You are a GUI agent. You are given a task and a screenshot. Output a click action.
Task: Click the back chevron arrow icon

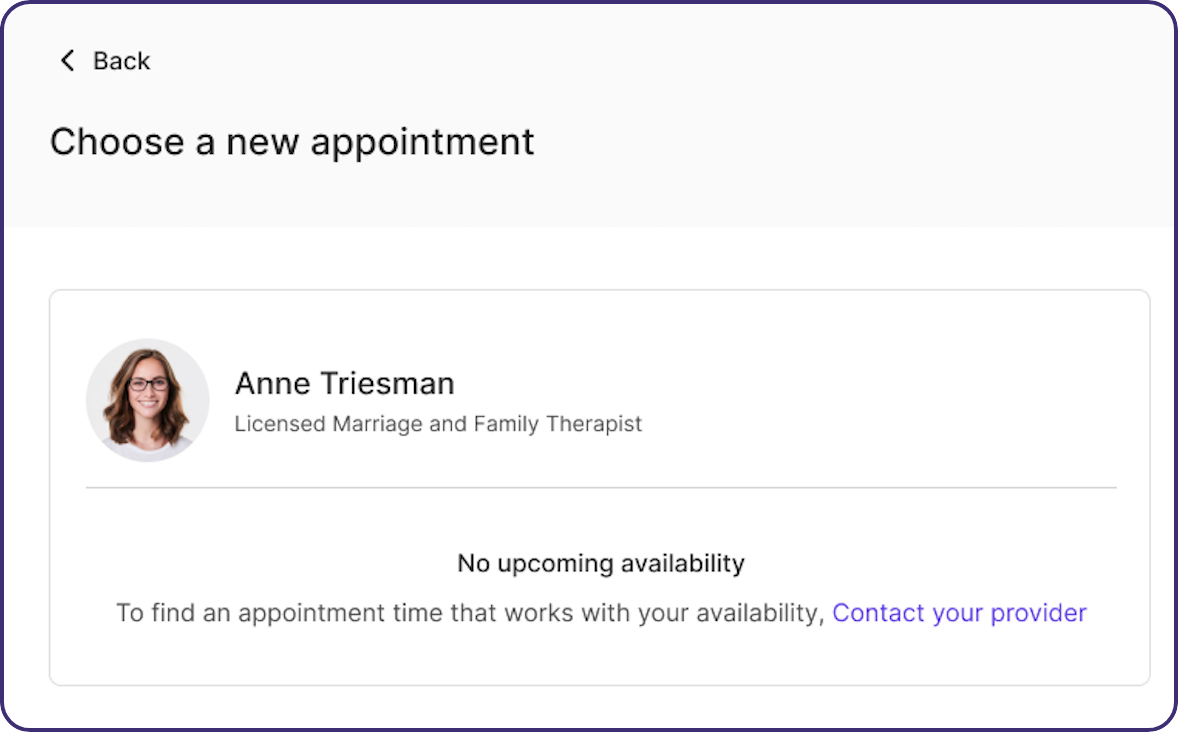click(67, 60)
